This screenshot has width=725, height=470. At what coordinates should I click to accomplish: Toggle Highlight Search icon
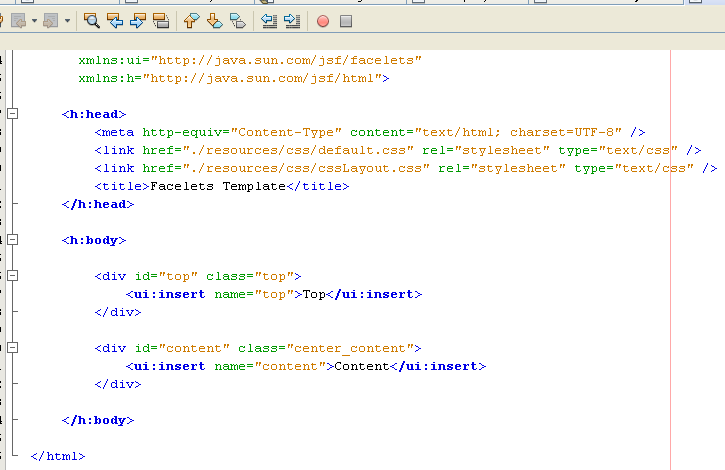tap(161, 21)
